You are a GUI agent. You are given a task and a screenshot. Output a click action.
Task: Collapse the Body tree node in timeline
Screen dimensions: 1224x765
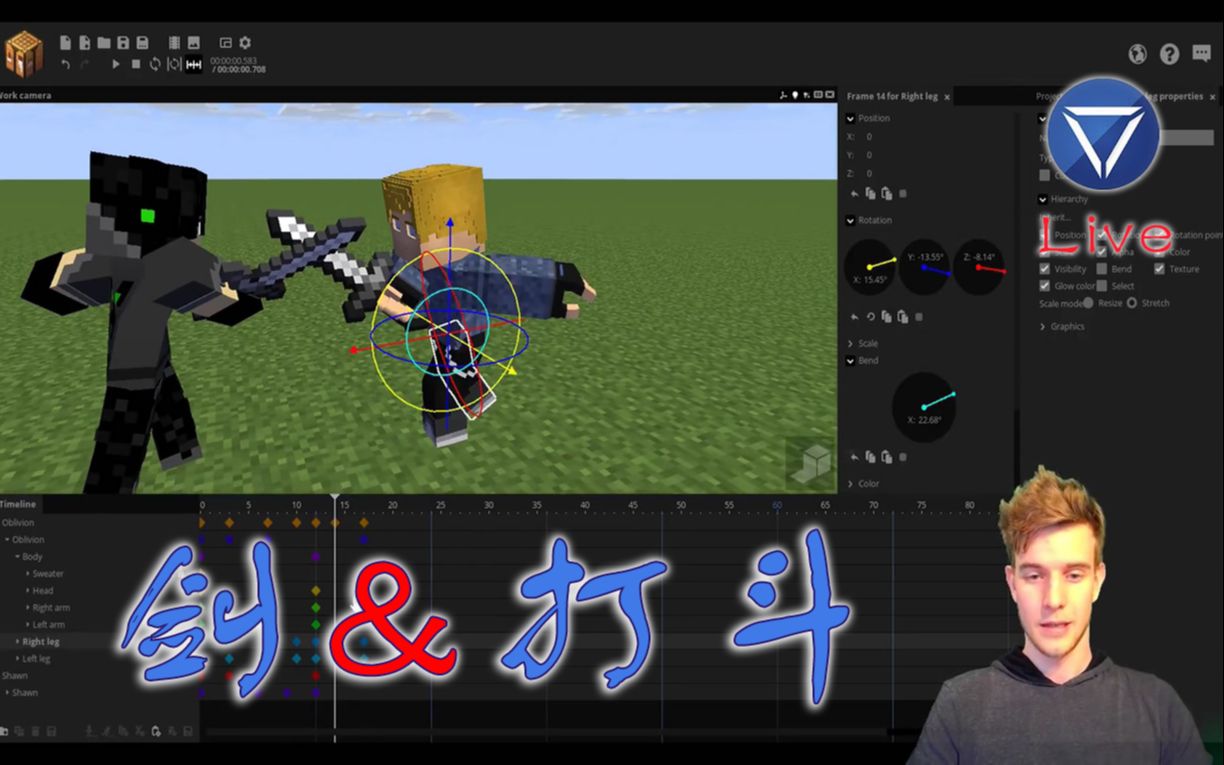(17, 556)
